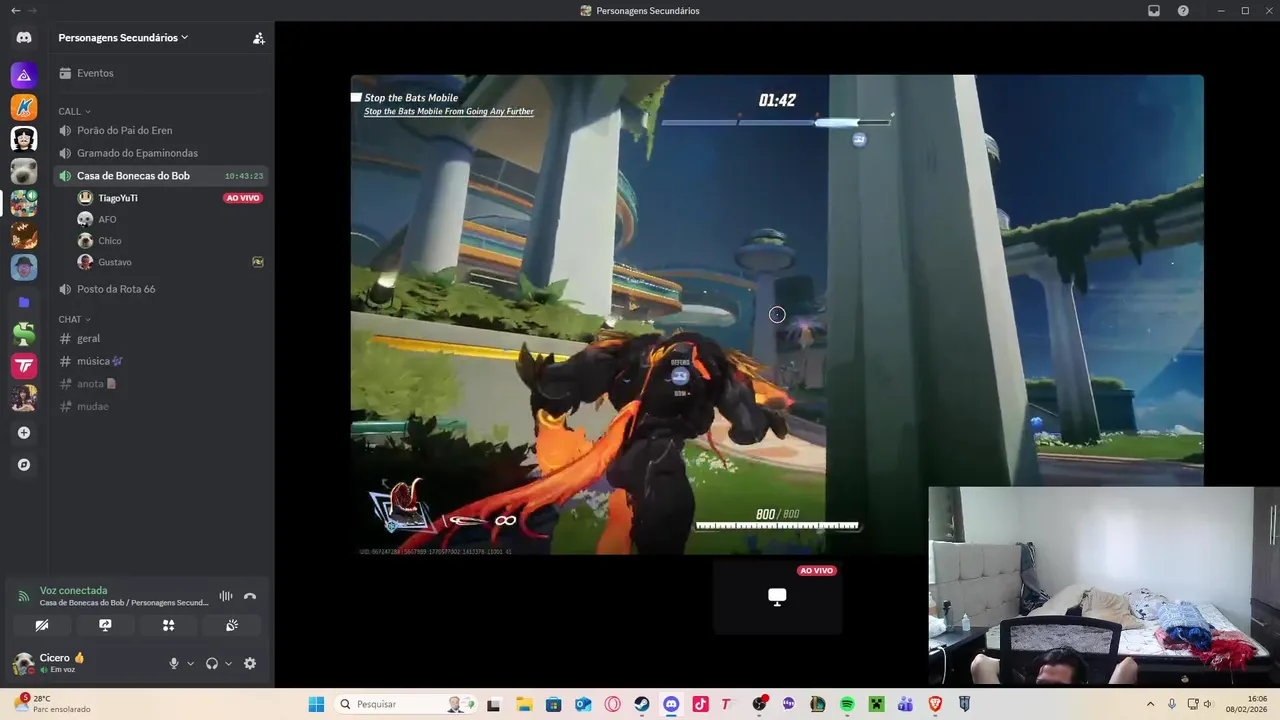Open the red T logo server icon
This screenshot has height=720, width=1280.
click(x=24, y=366)
